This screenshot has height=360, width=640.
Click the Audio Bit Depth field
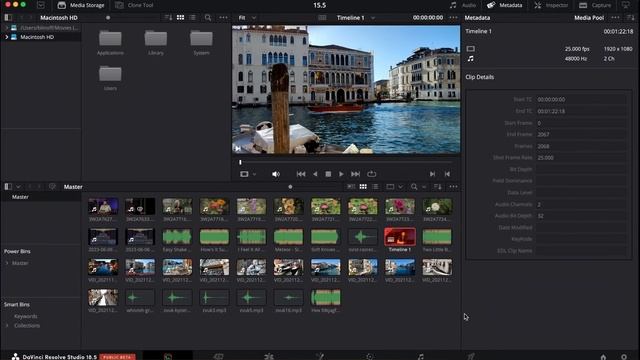(x=581, y=216)
